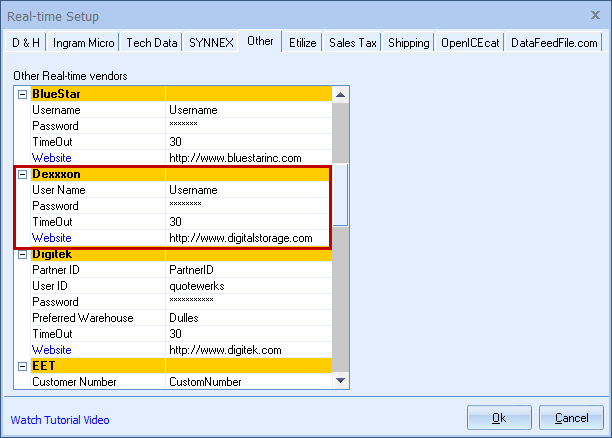Image resolution: width=612 pixels, height=438 pixels.
Task: Edit the BlueStar TimeOut value
Action: (249, 142)
